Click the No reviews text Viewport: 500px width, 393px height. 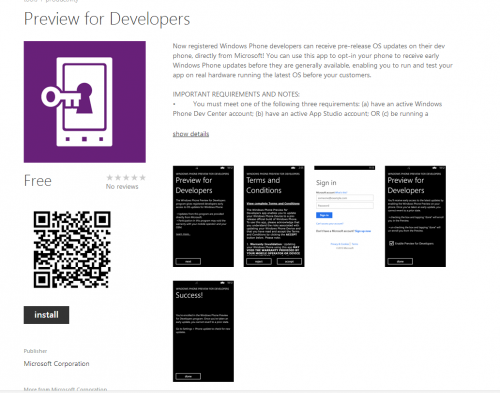[122, 187]
